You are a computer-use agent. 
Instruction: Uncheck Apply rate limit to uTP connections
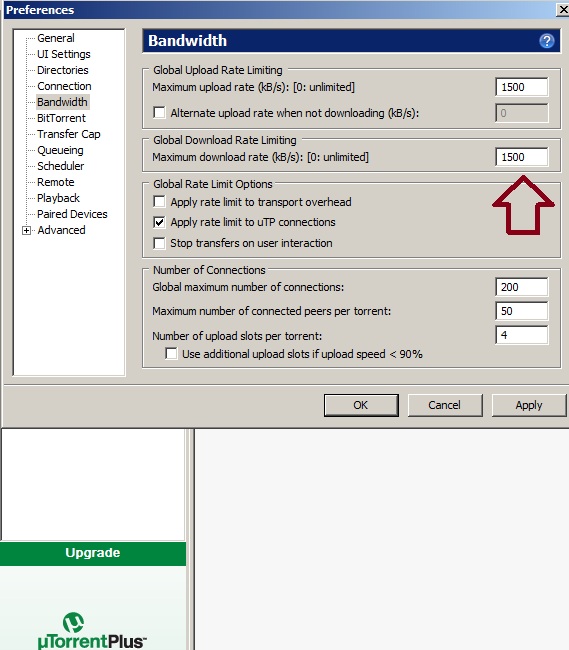159,222
